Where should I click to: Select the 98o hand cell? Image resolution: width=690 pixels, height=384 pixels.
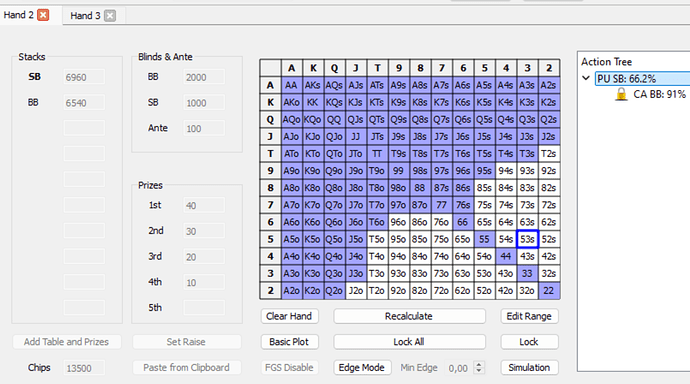[399, 188]
